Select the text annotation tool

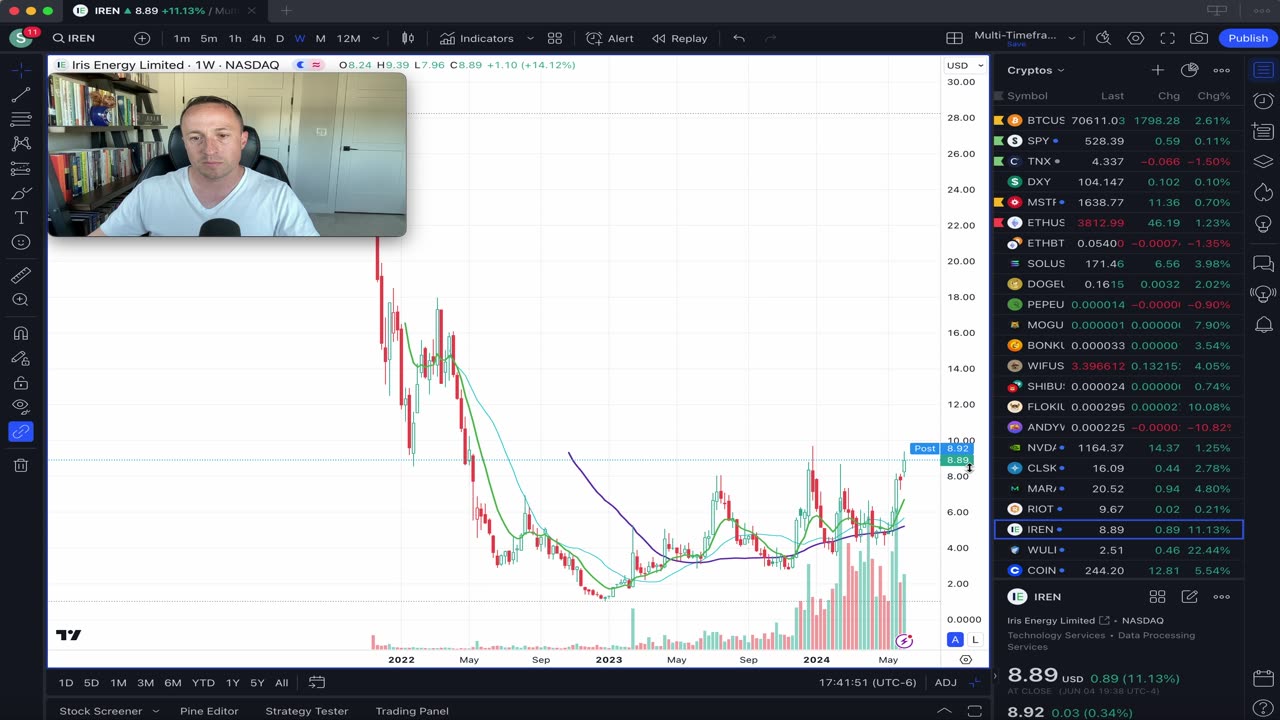click(20, 218)
